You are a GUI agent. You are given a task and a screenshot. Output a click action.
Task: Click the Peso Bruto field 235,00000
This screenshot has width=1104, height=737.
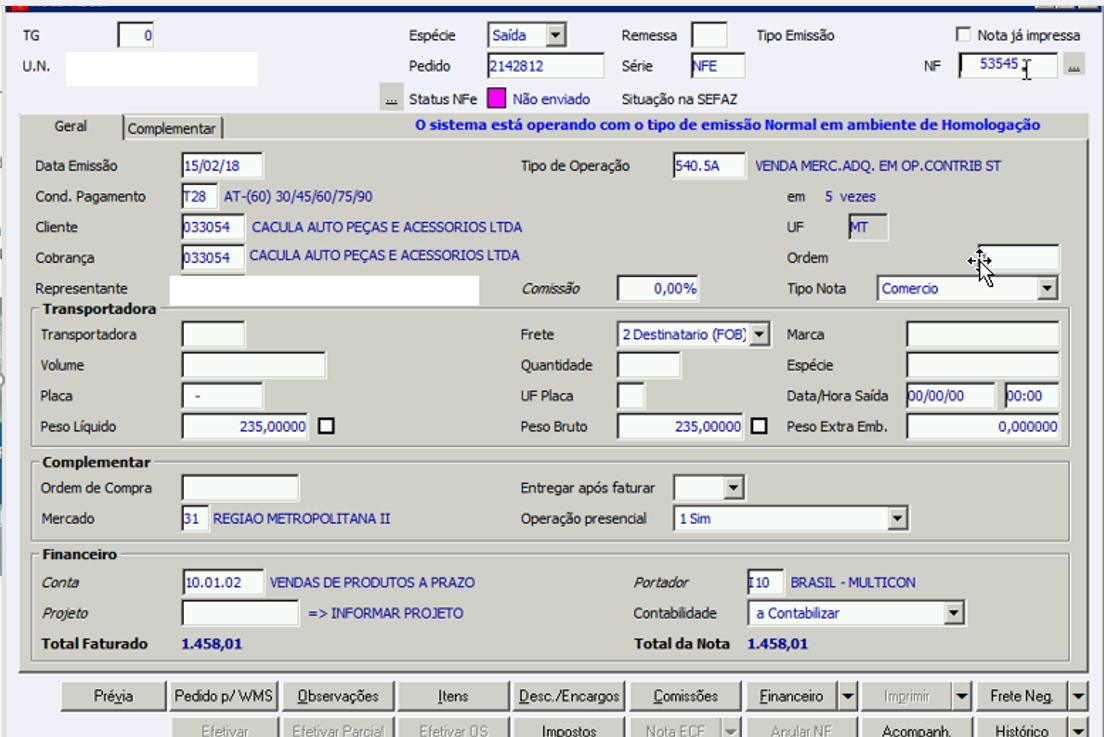(679, 427)
